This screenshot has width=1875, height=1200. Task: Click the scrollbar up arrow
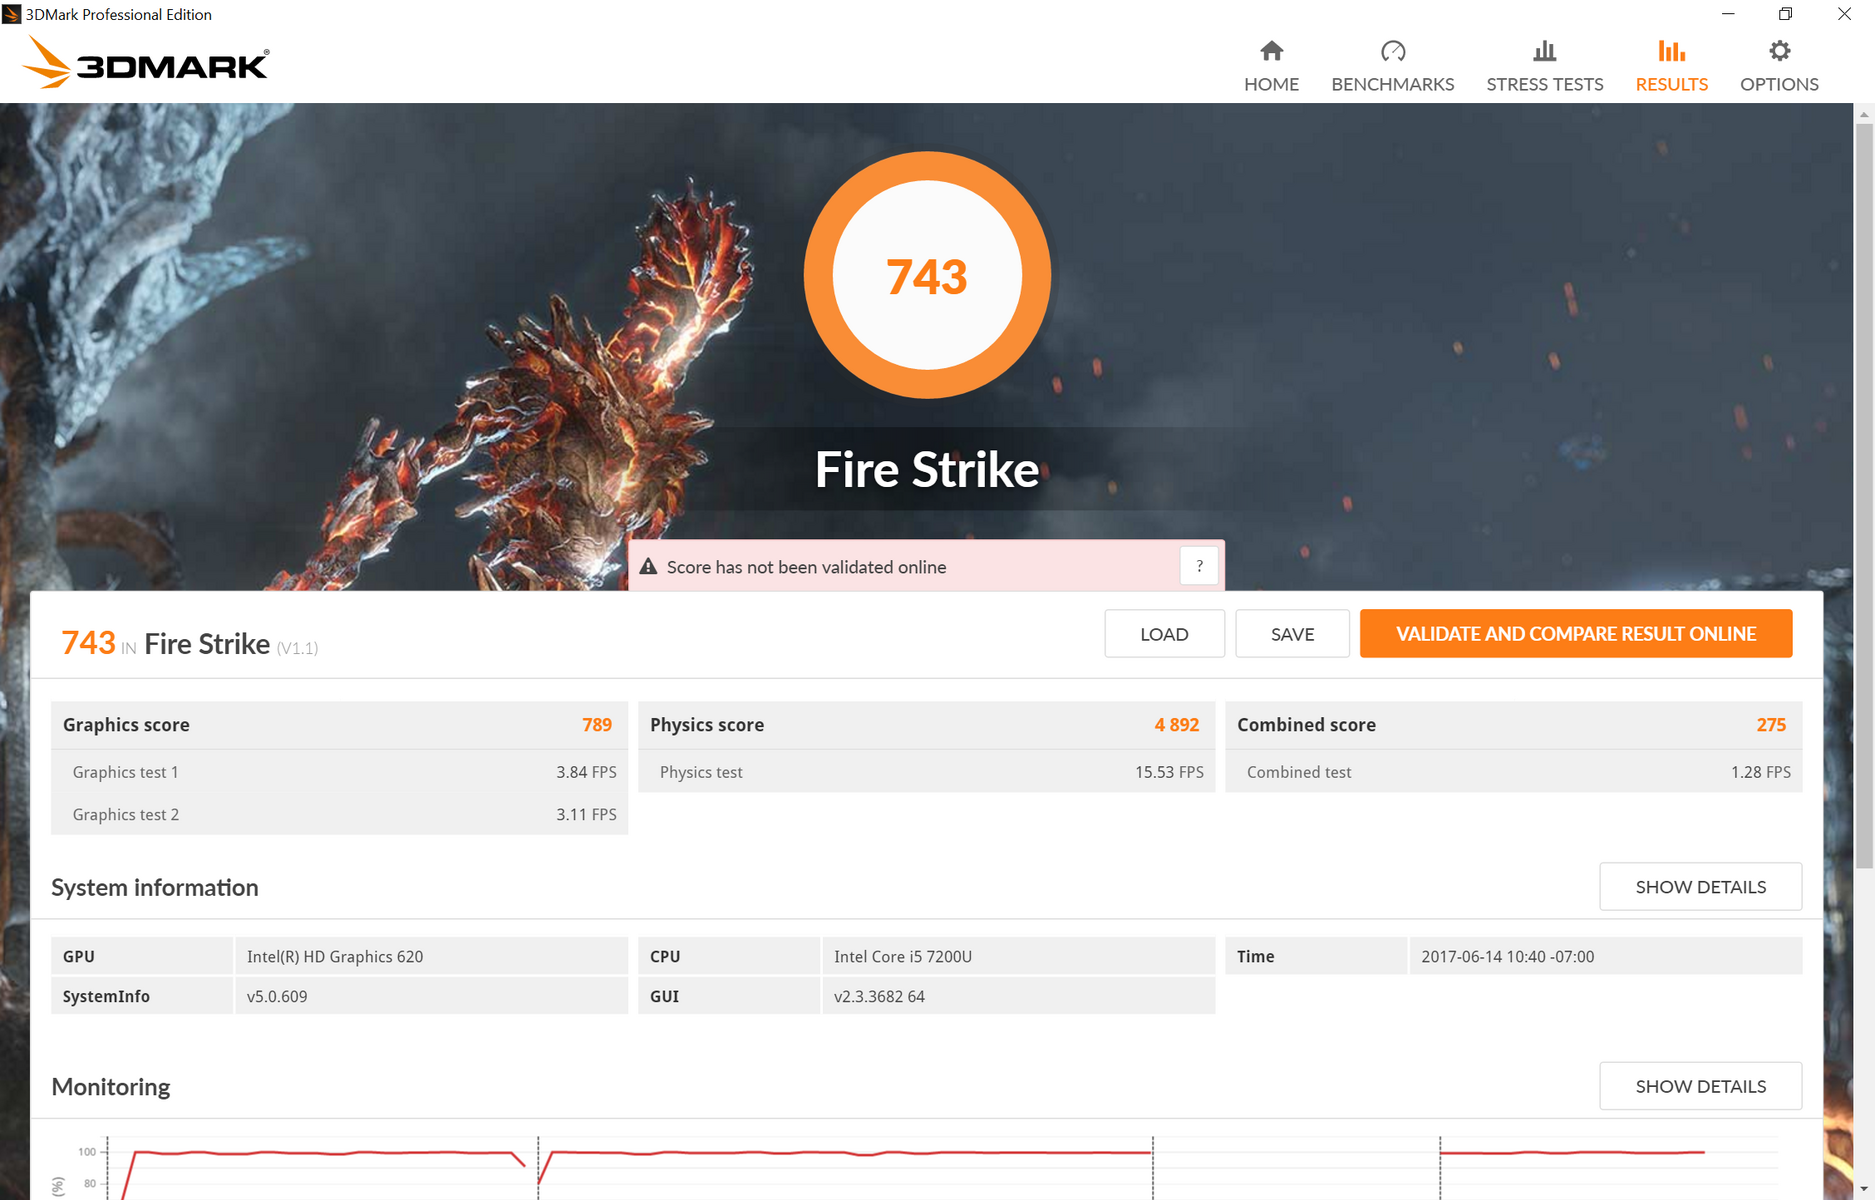click(x=1864, y=114)
